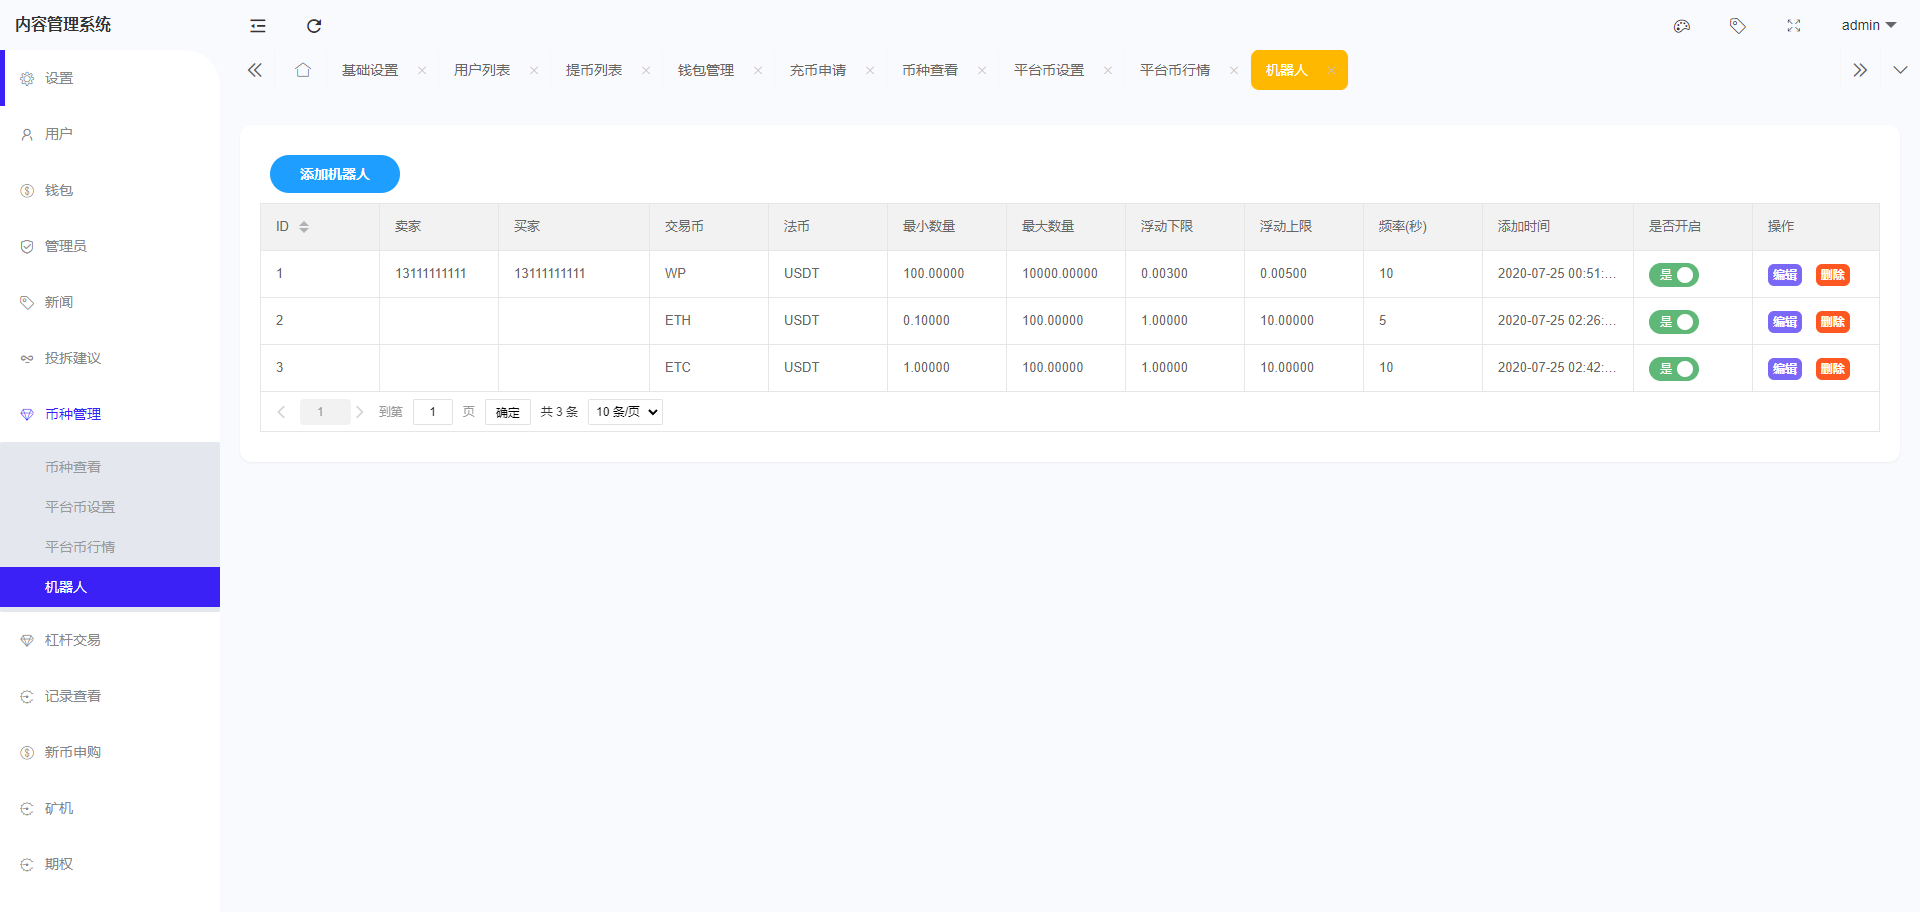Enter fullscreen mode via the expand icon
1920x912 pixels.
pyautogui.click(x=1794, y=26)
